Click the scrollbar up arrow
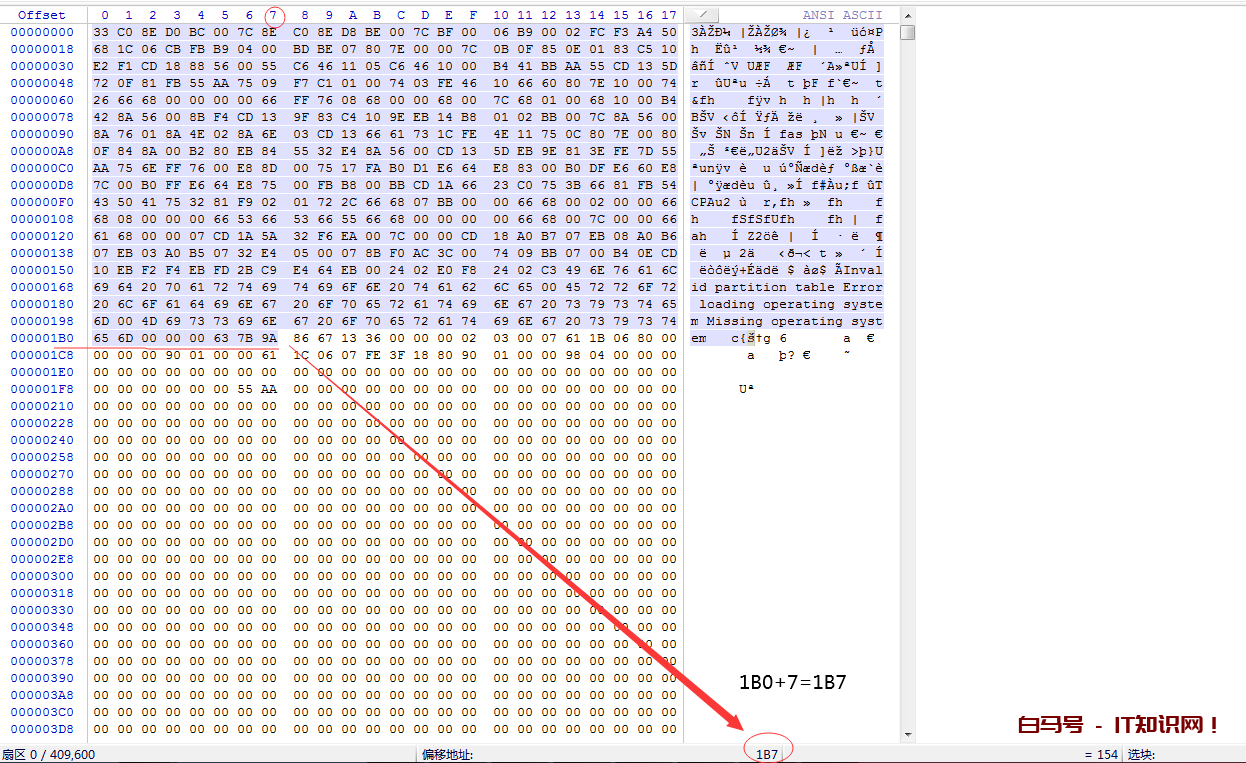This screenshot has width=1246, height=763. (x=907, y=15)
